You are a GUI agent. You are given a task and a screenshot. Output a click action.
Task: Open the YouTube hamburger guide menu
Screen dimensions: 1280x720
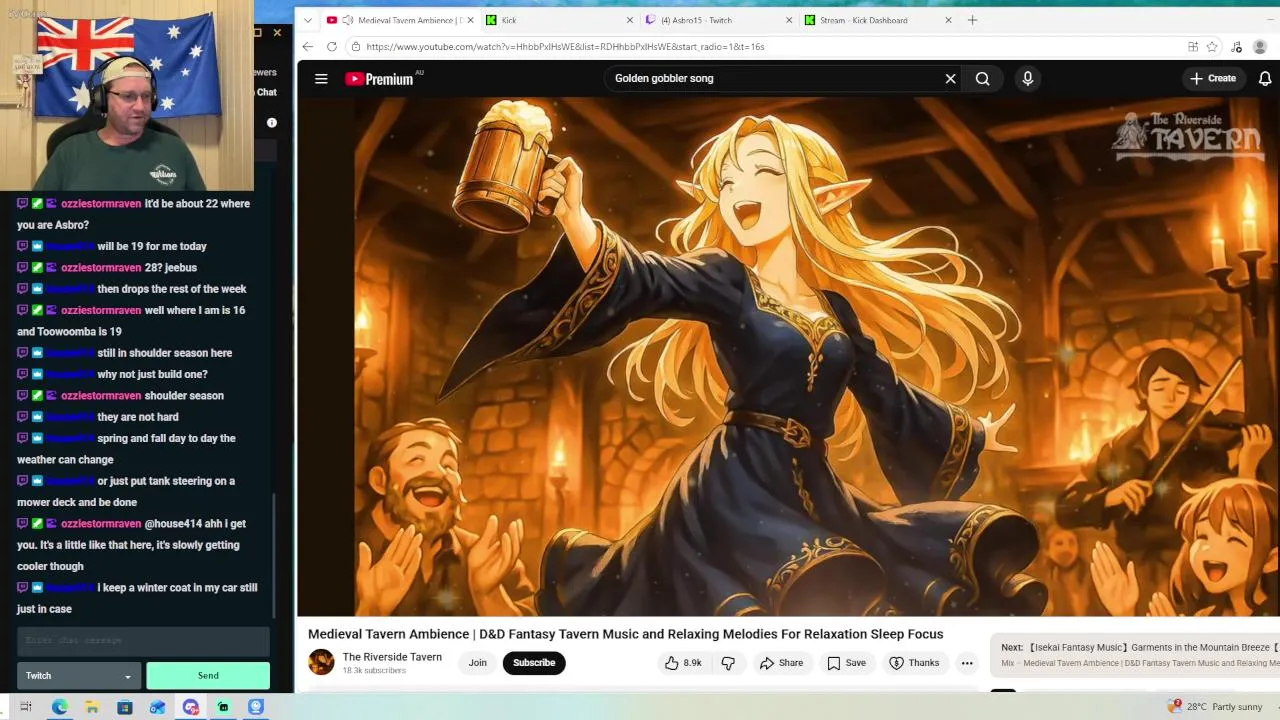[321, 78]
